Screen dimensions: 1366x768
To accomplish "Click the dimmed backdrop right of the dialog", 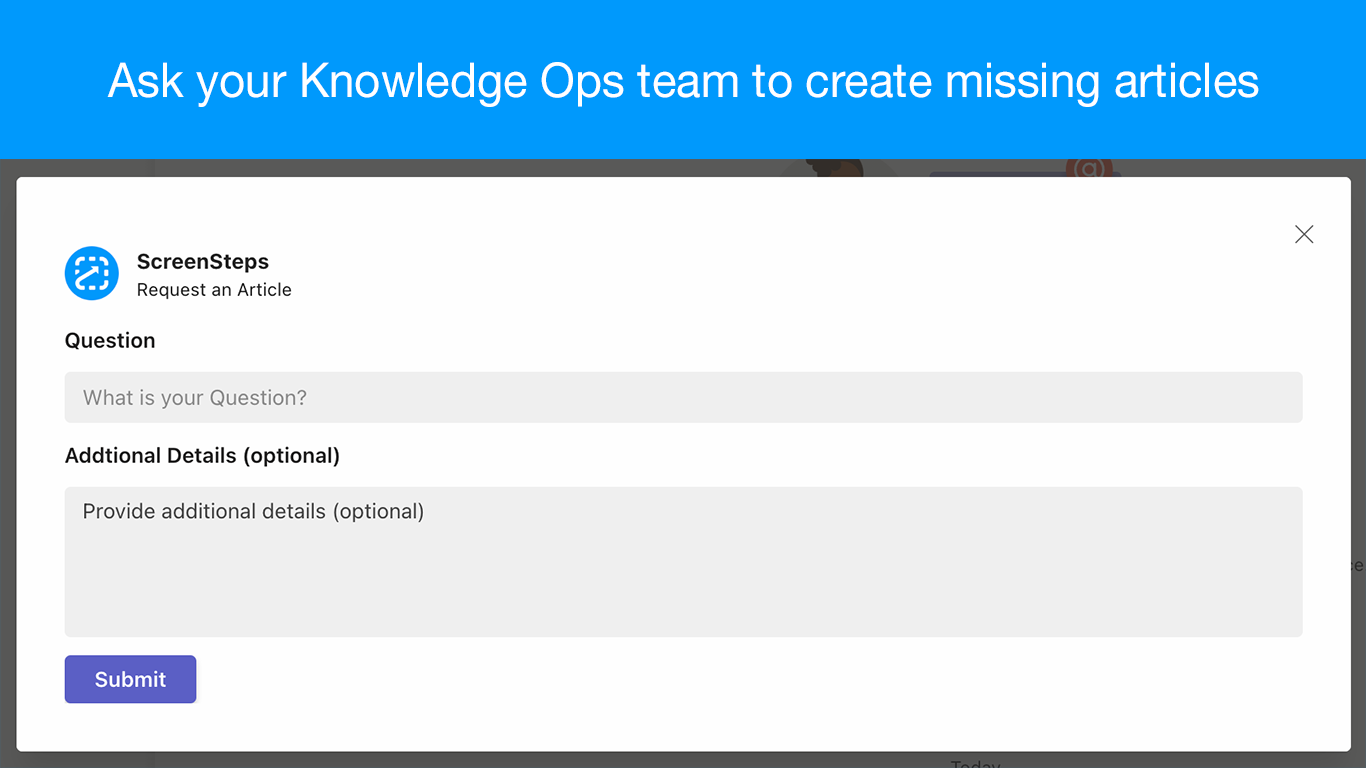I will pos(1359,400).
